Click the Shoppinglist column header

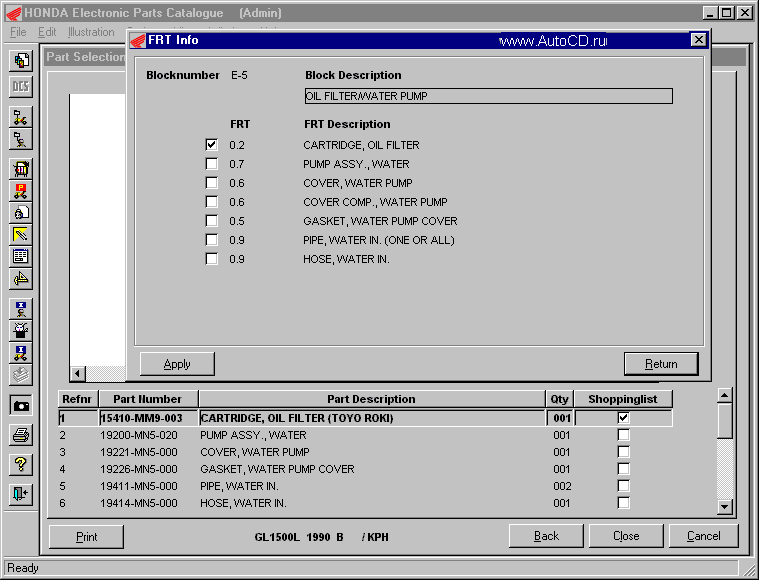click(x=623, y=399)
